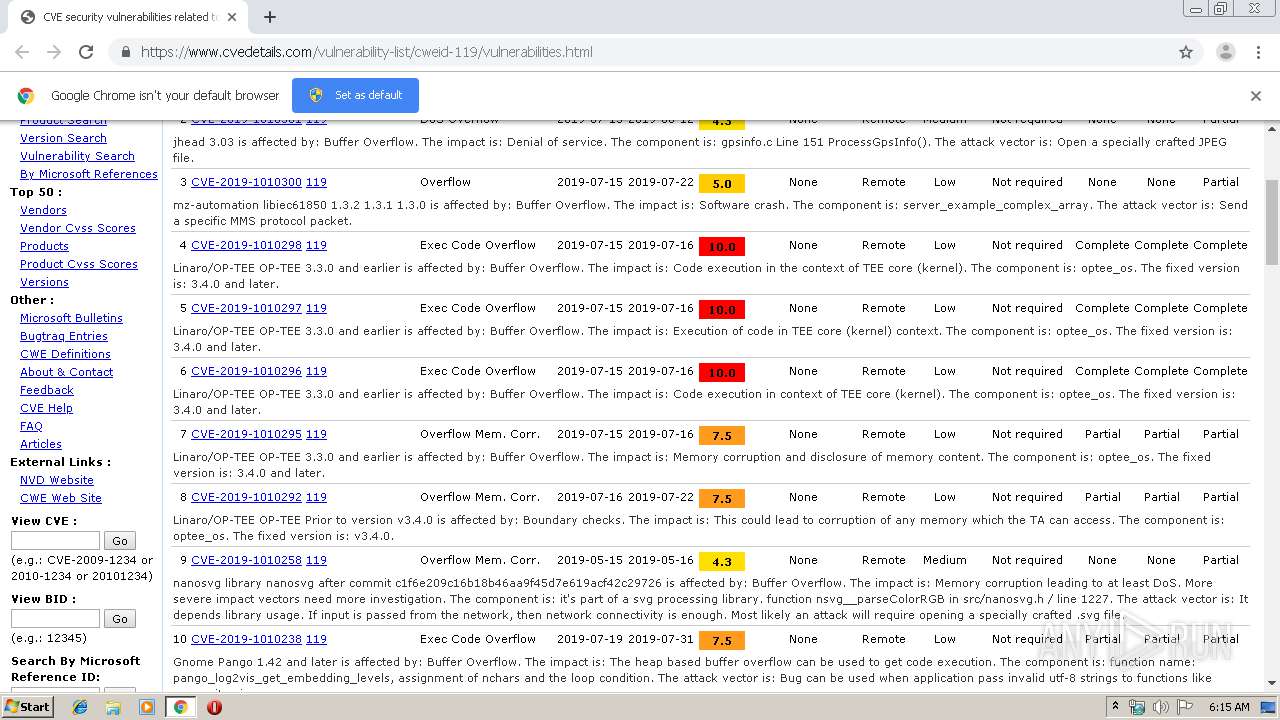Click score 10.0 cell of CVE-2019-1010298
The image size is (1280, 720).
(x=722, y=247)
